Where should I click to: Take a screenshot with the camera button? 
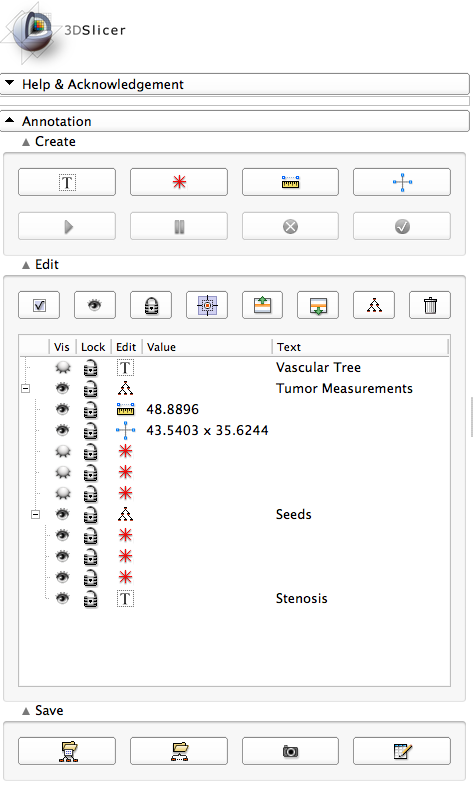(x=290, y=751)
